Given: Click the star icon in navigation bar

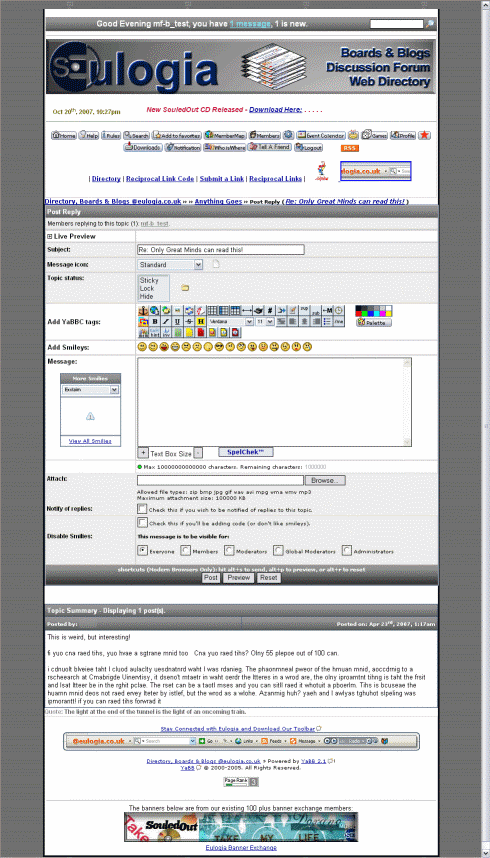Looking at the screenshot, I should pyautogui.click(x=424, y=135).
